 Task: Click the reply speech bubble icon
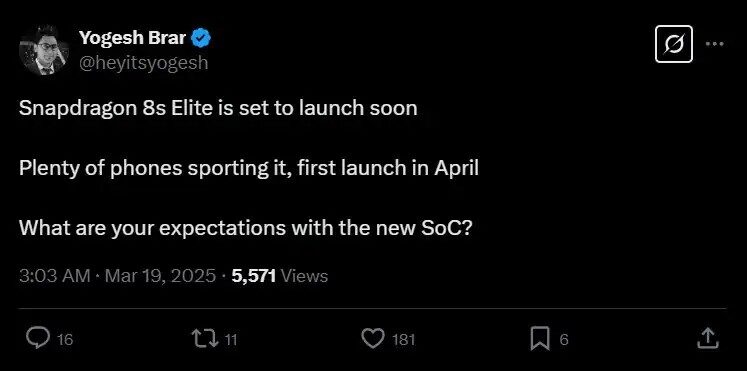pos(36,339)
